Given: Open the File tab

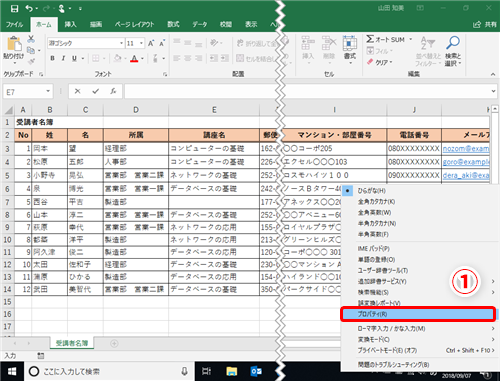Looking at the screenshot, I should point(14,24).
